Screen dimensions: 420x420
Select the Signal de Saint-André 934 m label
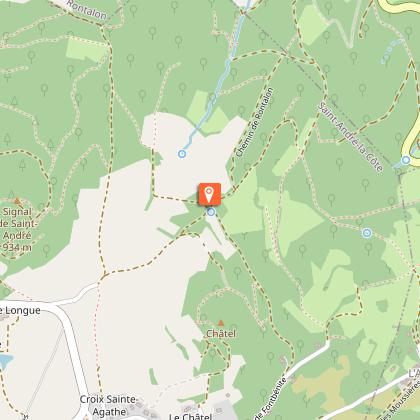[x=17, y=230]
